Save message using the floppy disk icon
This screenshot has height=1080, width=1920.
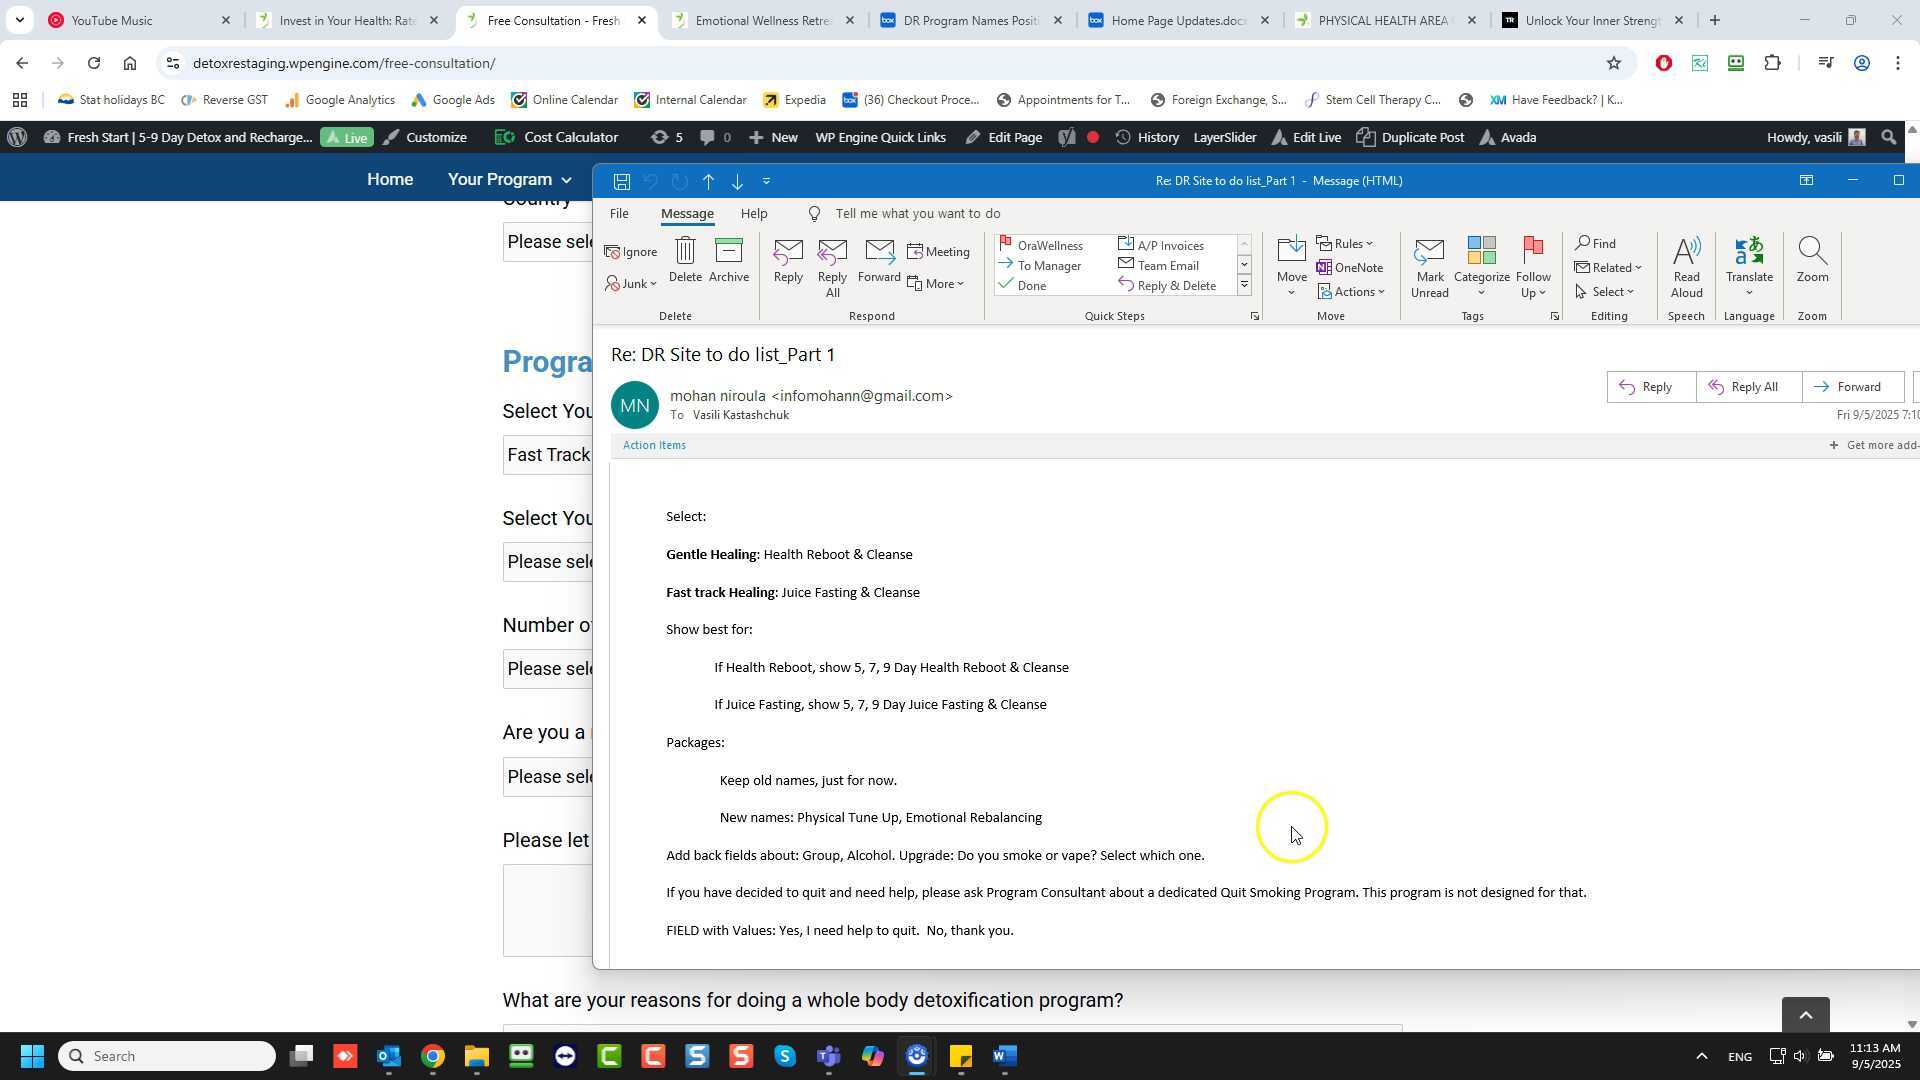pyautogui.click(x=622, y=181)
